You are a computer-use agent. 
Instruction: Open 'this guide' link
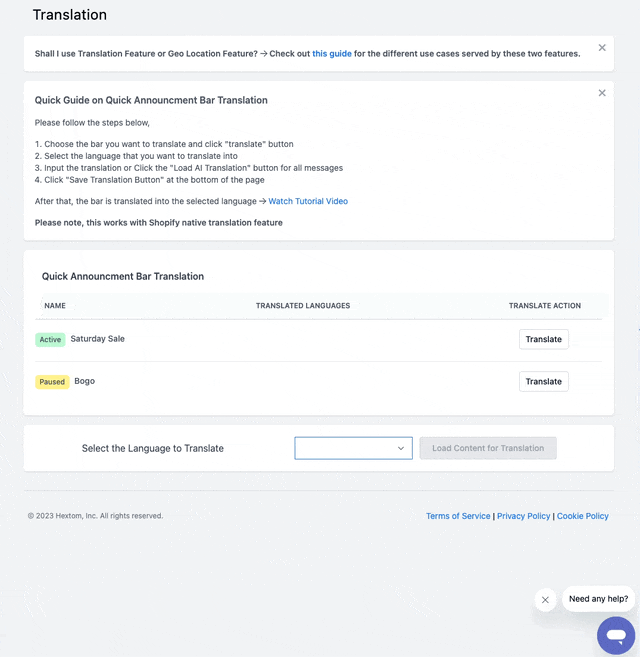coord(332,54)
